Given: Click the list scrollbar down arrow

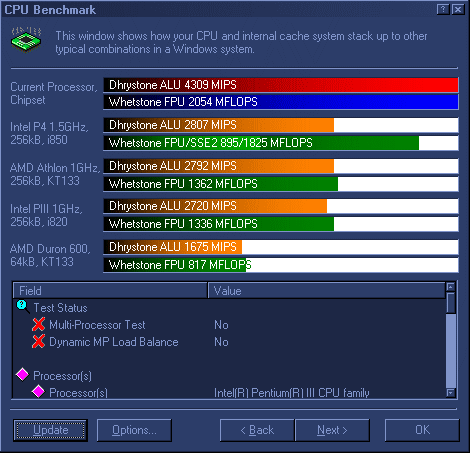Looking at the screenshot, I should pos(451,393).
